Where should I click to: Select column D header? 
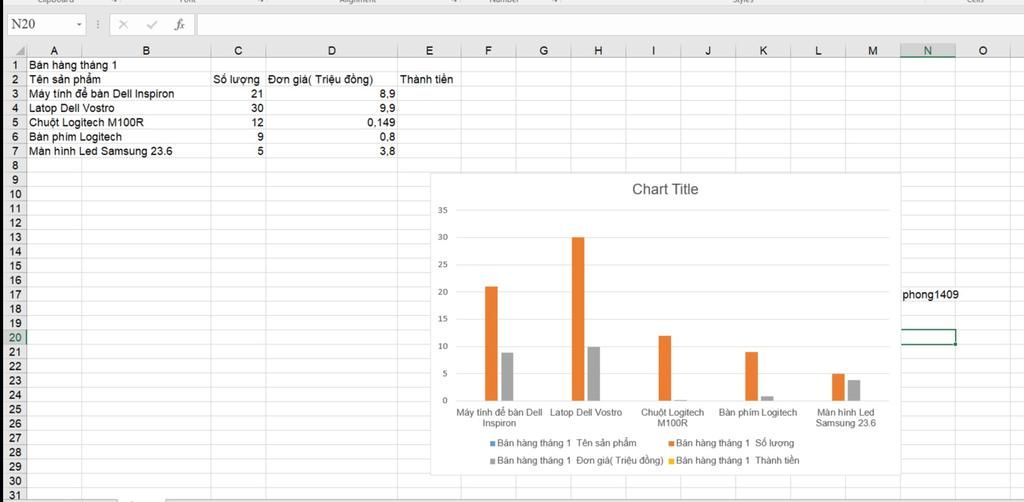click(332, 51)
